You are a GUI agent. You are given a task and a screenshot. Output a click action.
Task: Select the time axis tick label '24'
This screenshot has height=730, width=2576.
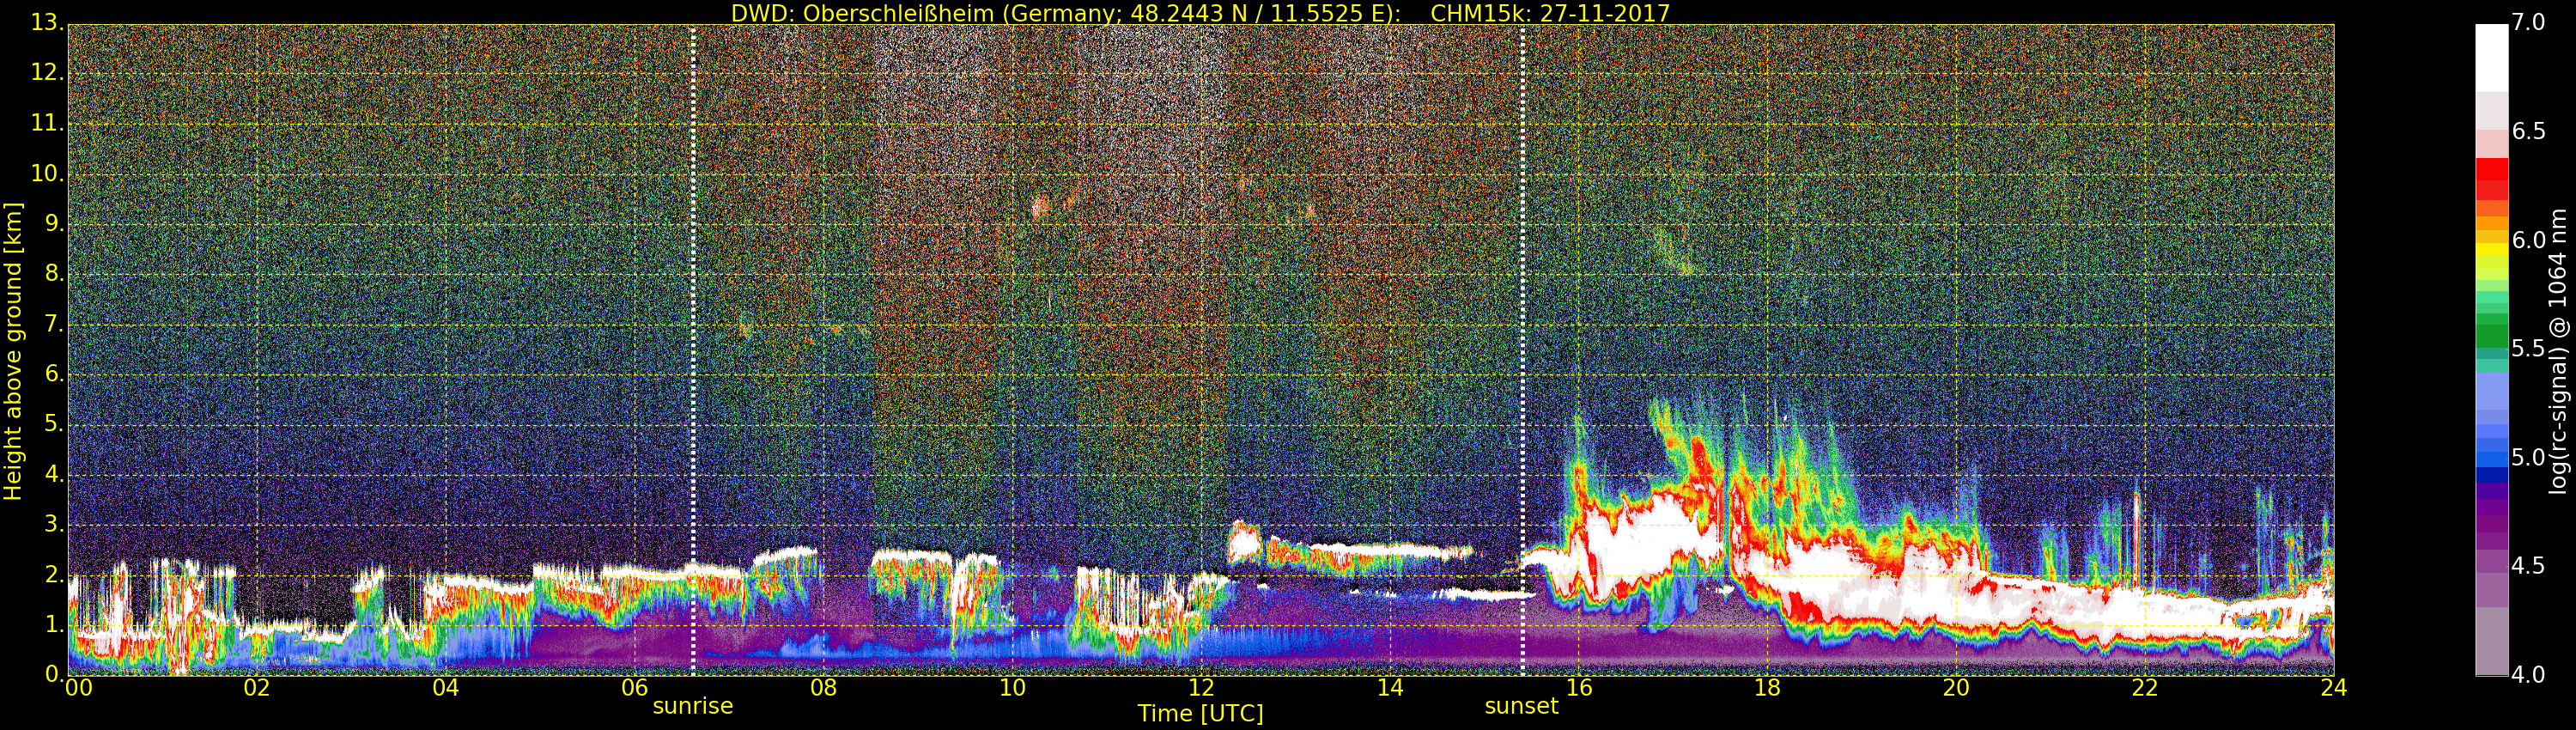[x=2334, y=688]
